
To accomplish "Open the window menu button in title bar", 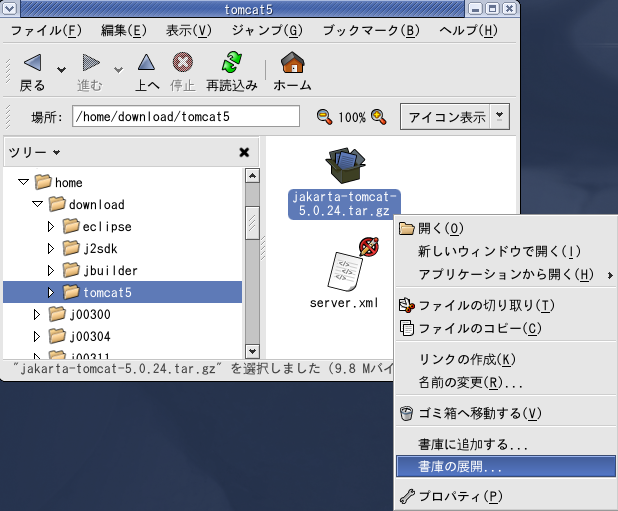I will [9, 8].
